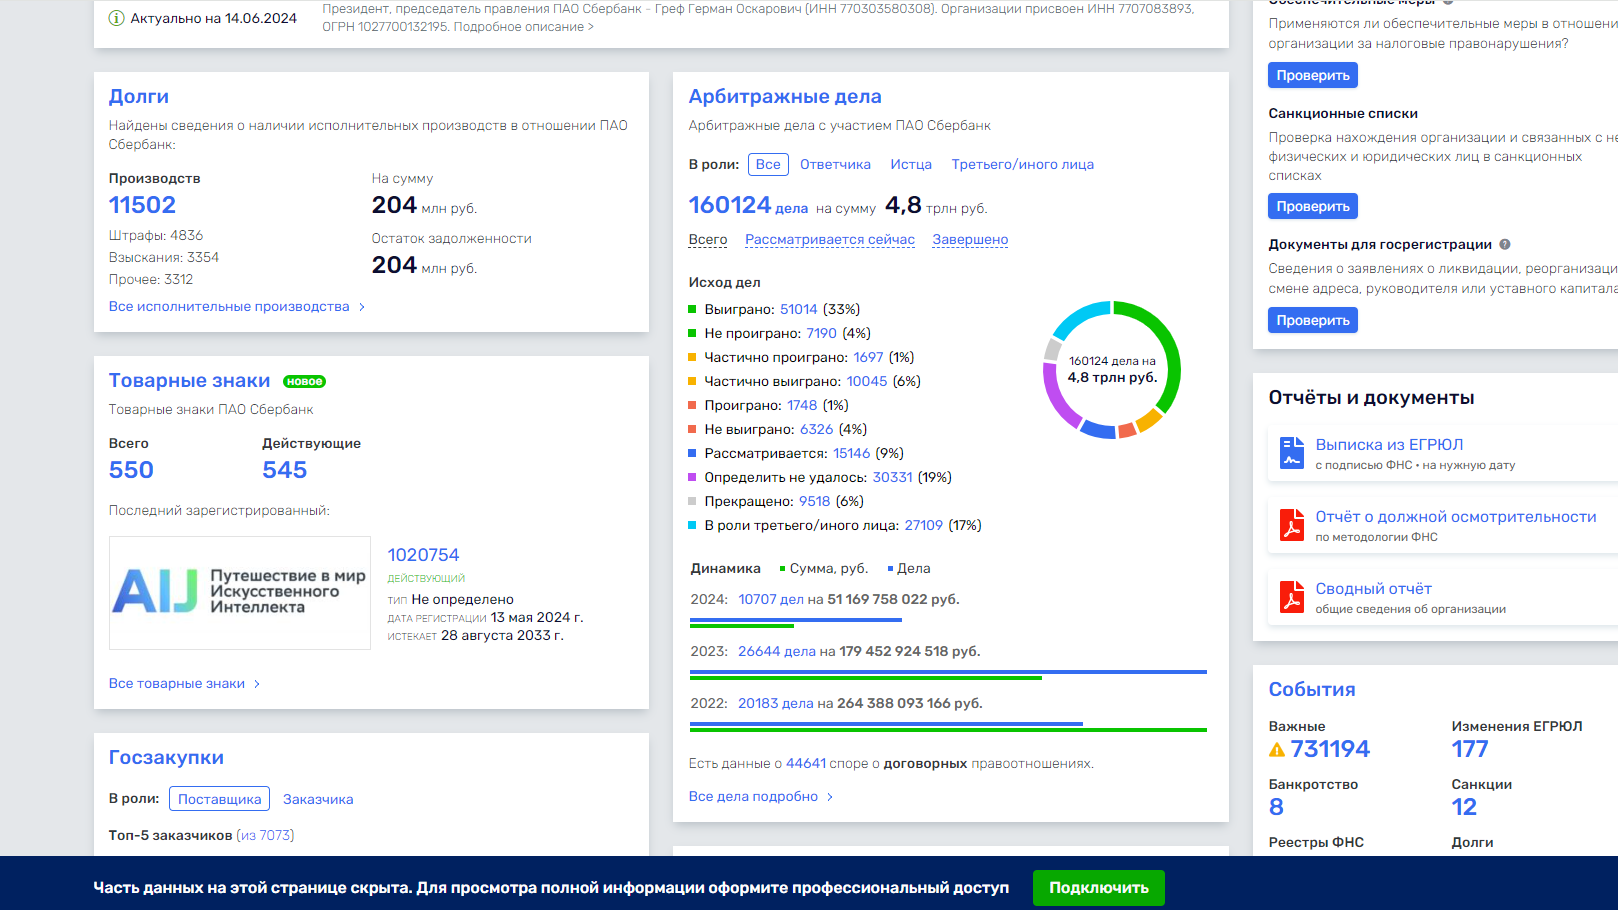Screen dimensions: 1618x910
Task: Open the Выписка из ЕГРЮЛ link text
Action: pos(1389,445)
